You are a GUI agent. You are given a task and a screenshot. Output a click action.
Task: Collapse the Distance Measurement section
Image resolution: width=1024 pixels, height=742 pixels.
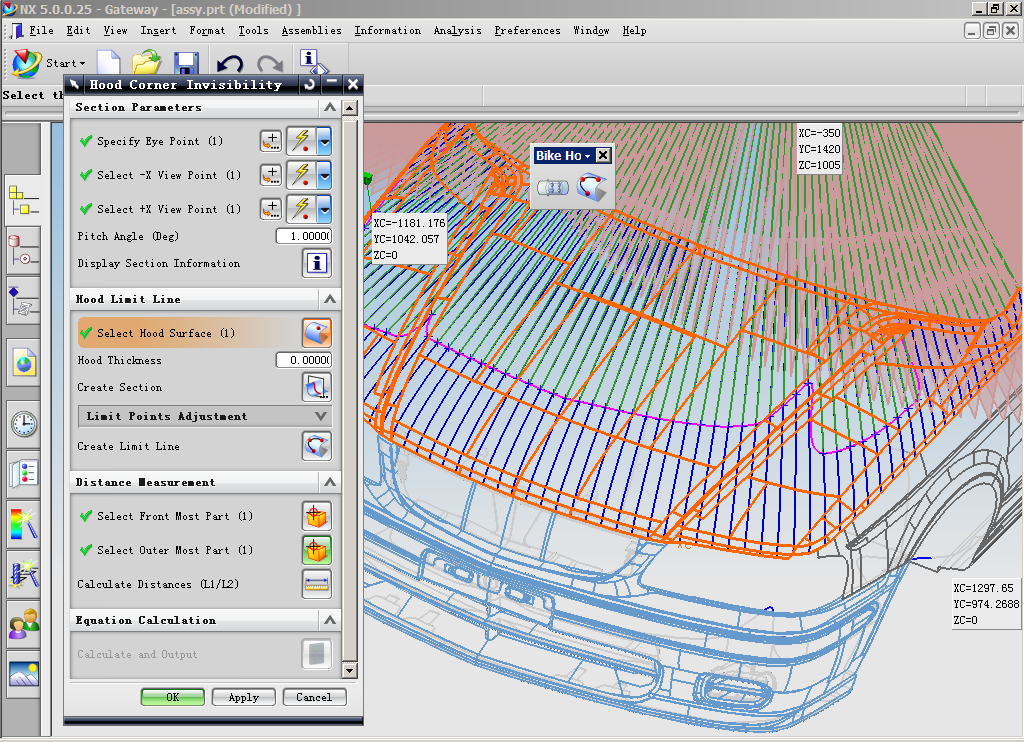(328, 483)
